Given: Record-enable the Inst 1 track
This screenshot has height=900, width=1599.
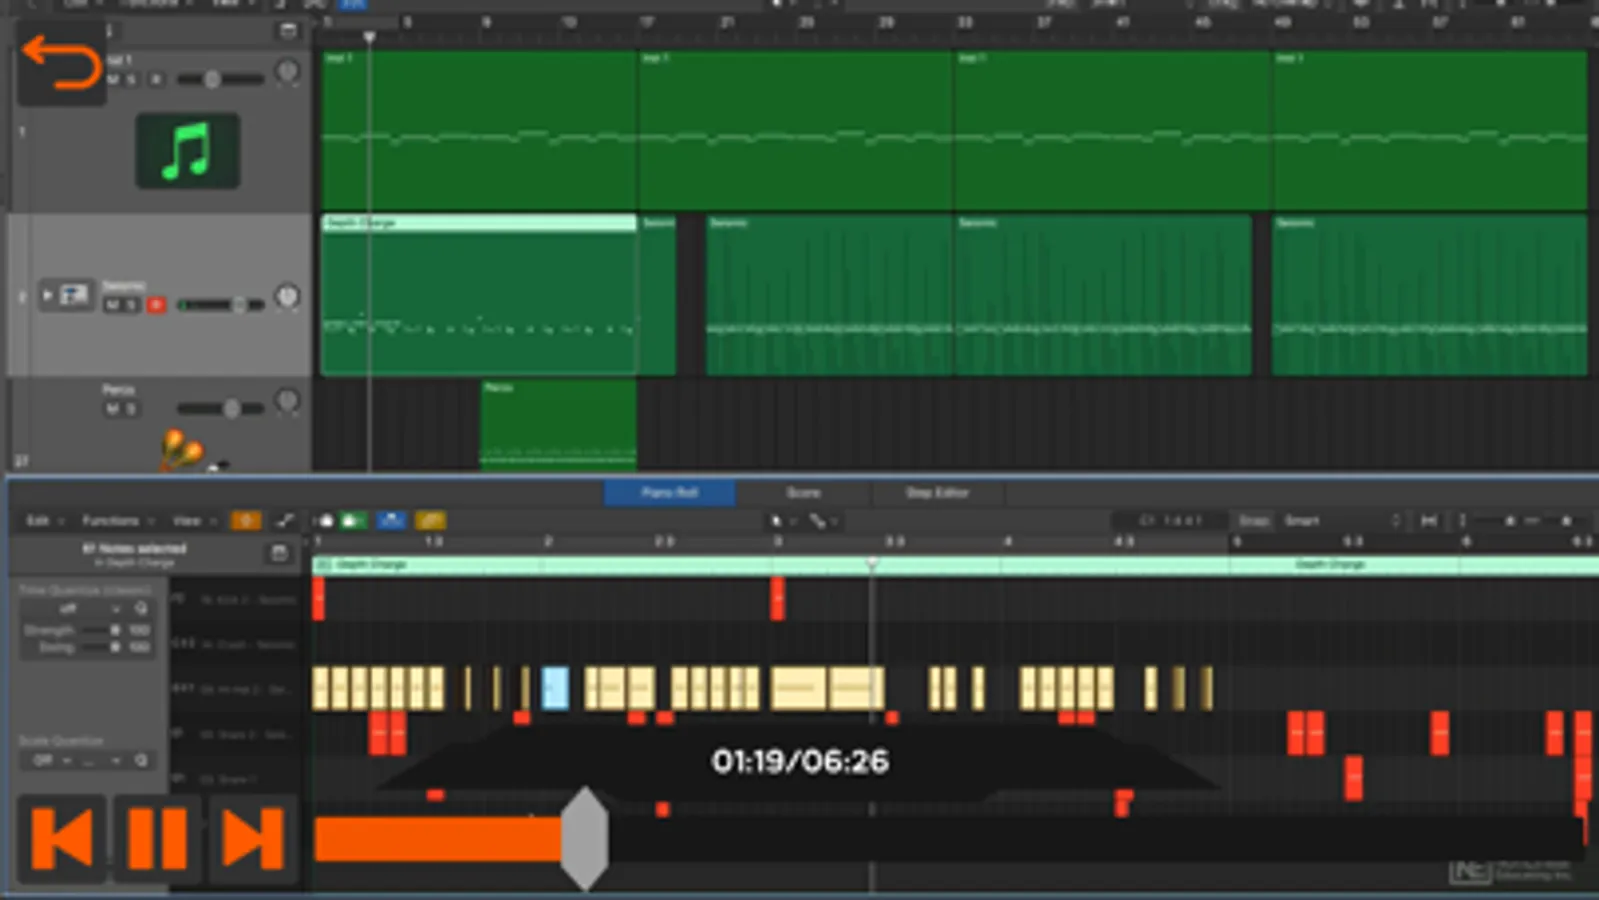Looking at the screenshot, I should tap(156, 79).
